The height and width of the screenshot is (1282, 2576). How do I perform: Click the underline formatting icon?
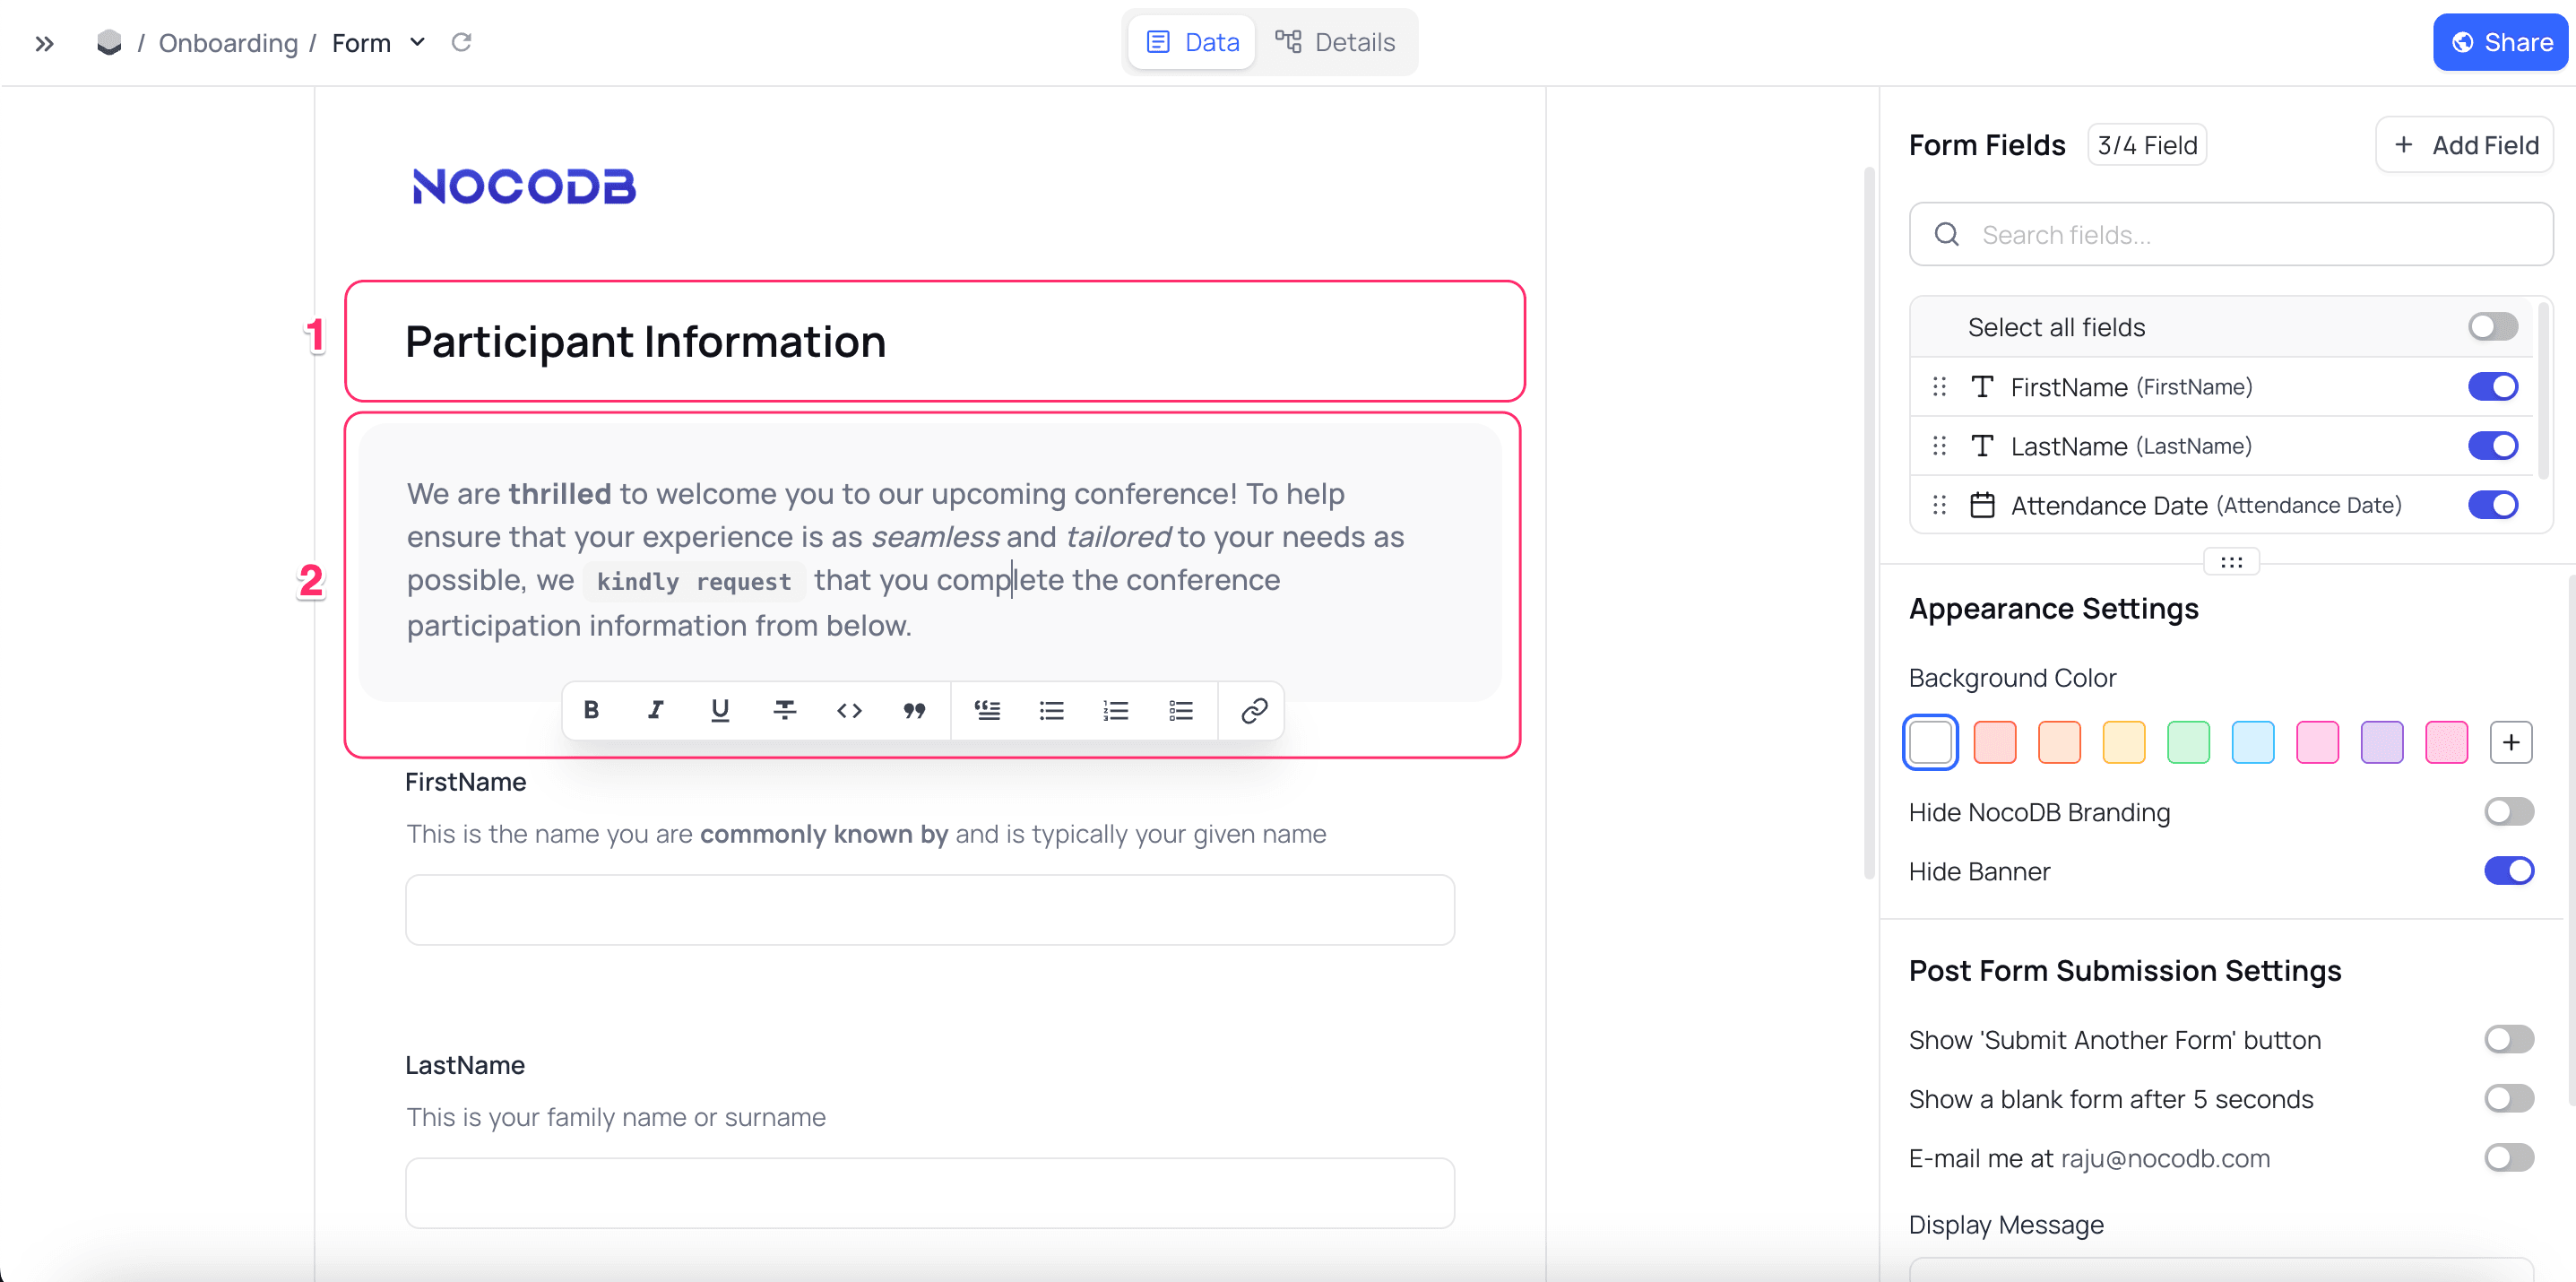(720, 710)
